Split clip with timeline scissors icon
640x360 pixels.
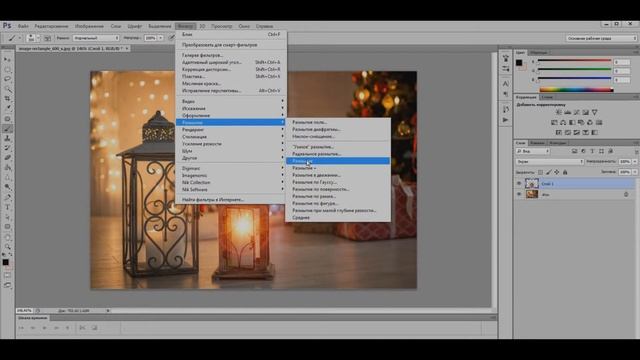click(82, 328)
